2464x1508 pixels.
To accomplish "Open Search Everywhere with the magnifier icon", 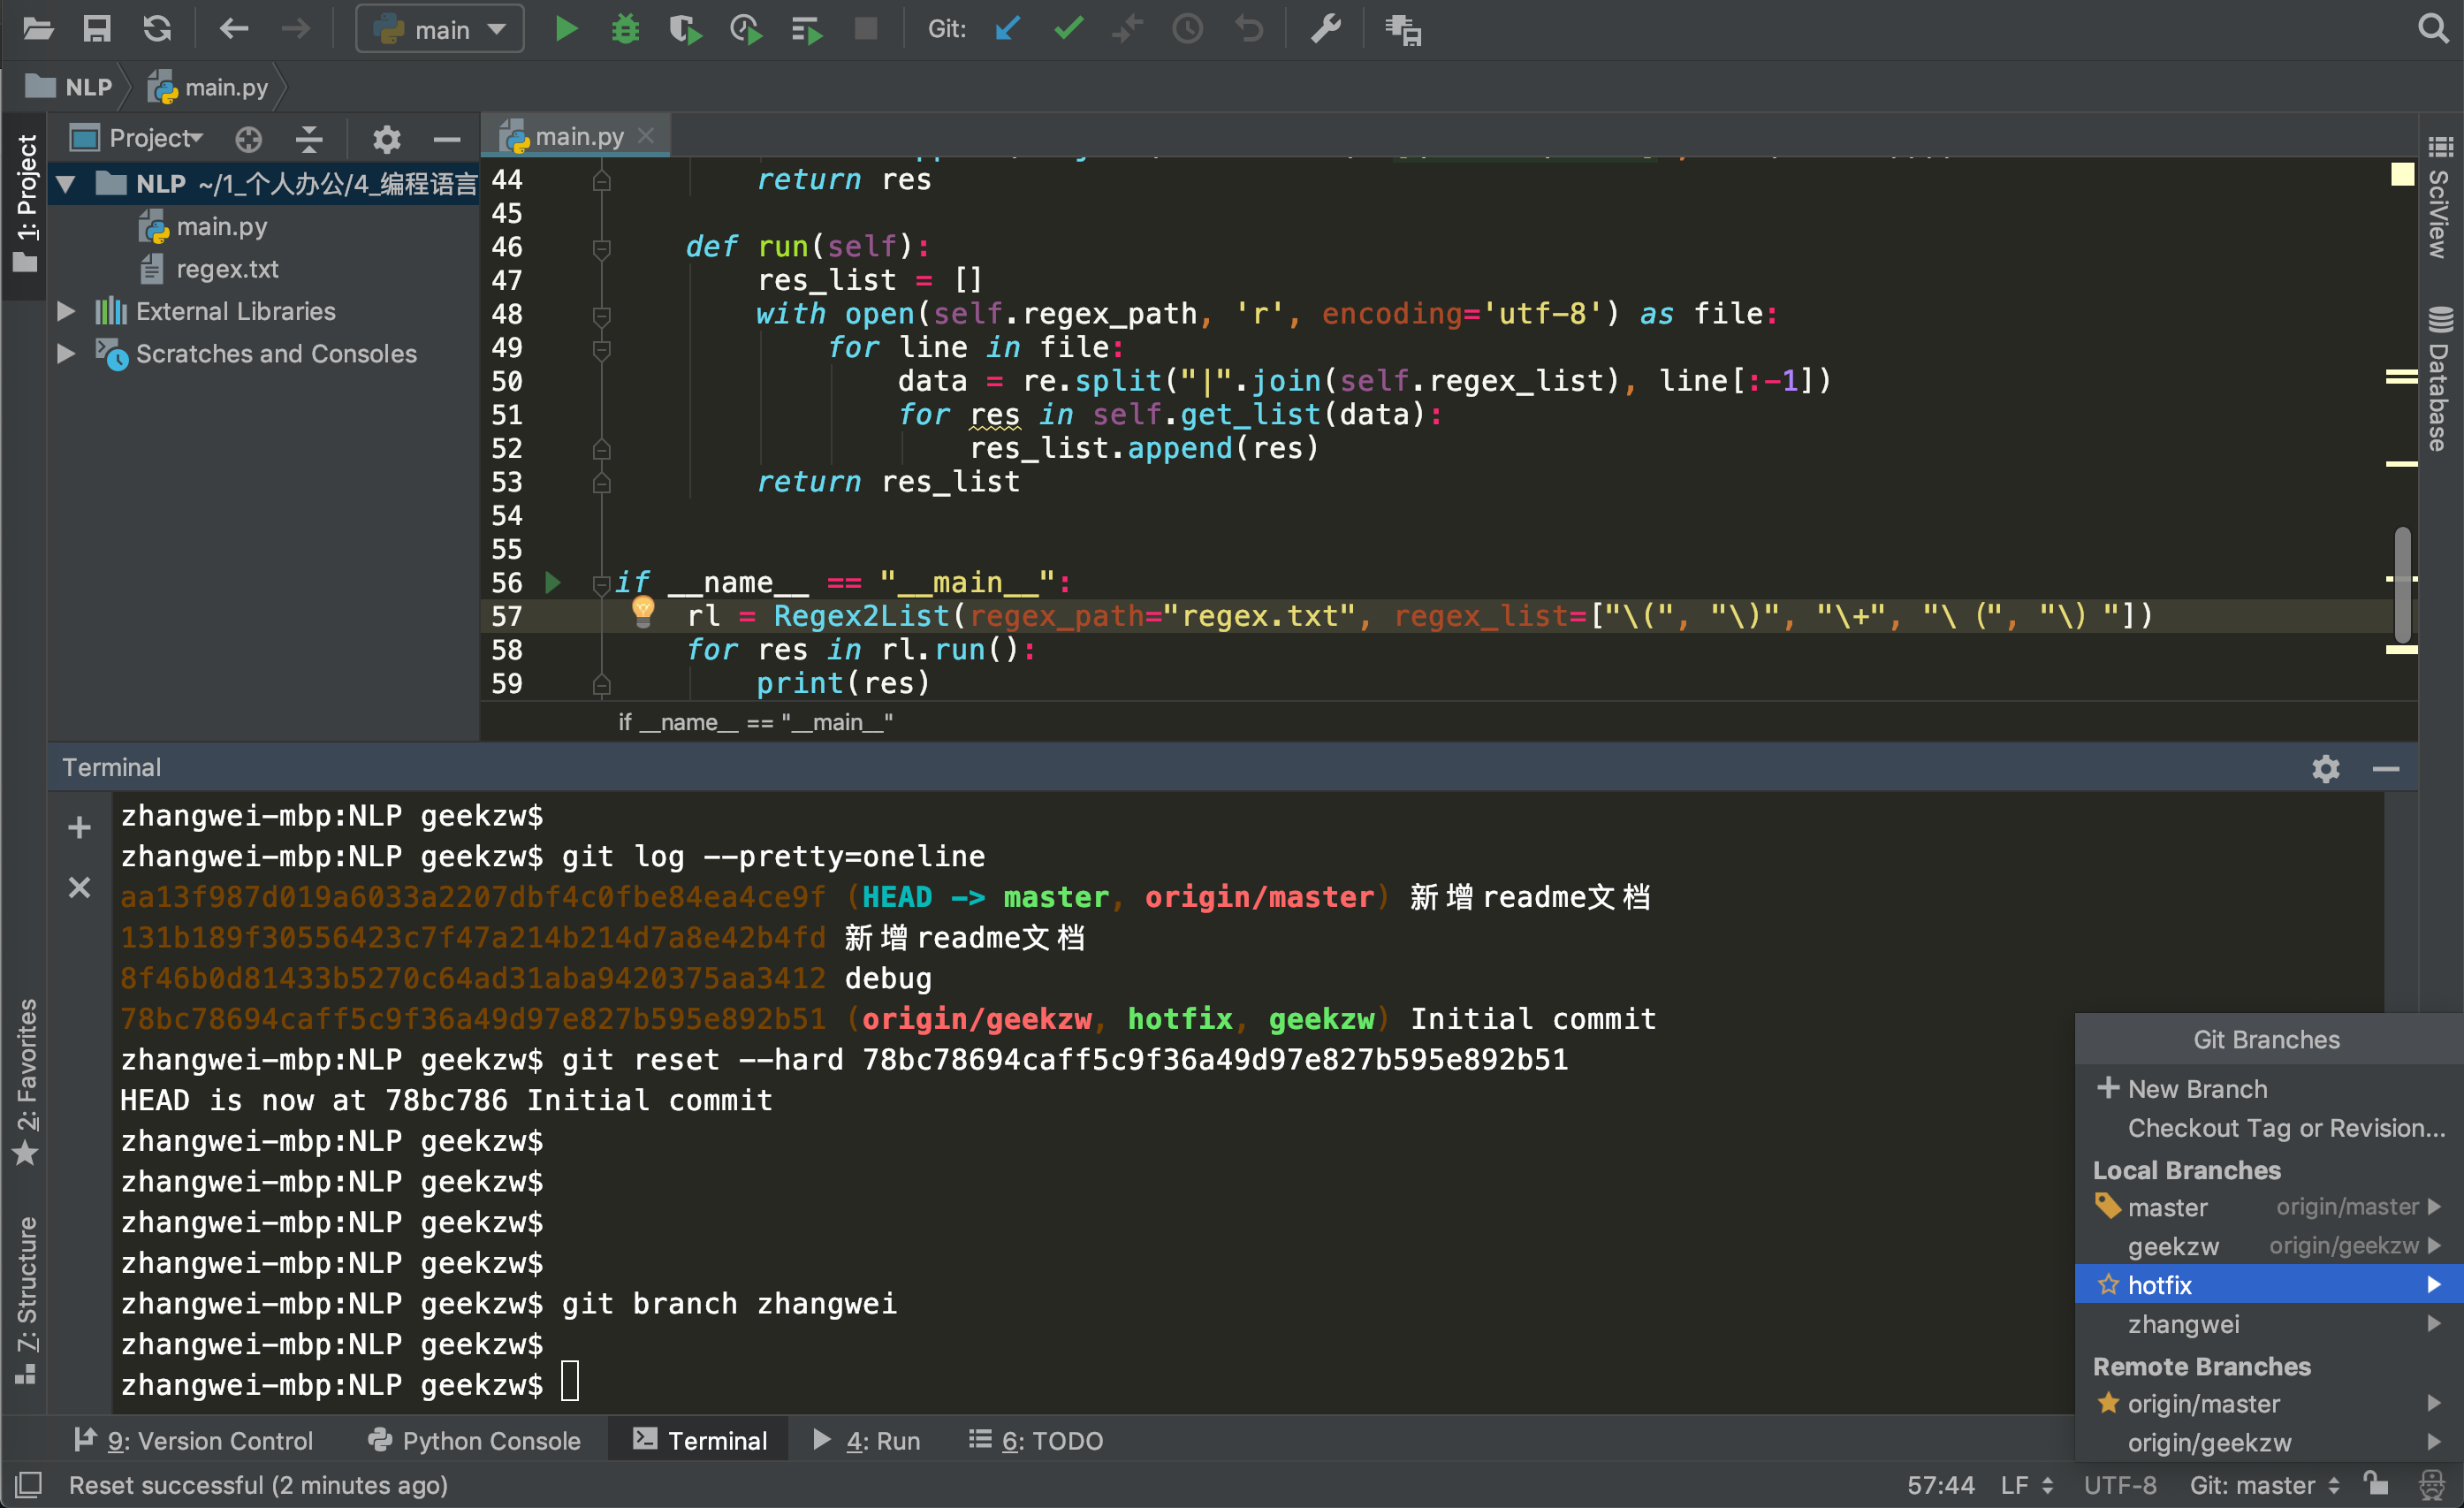I will tap(2431, 28).
